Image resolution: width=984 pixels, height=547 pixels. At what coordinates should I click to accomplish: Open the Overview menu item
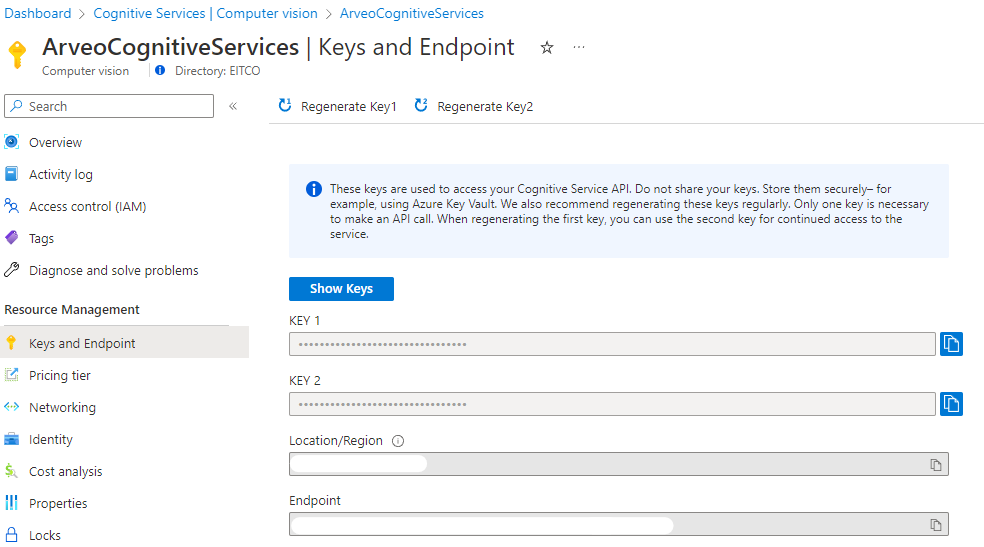click(x=55, y=142)
